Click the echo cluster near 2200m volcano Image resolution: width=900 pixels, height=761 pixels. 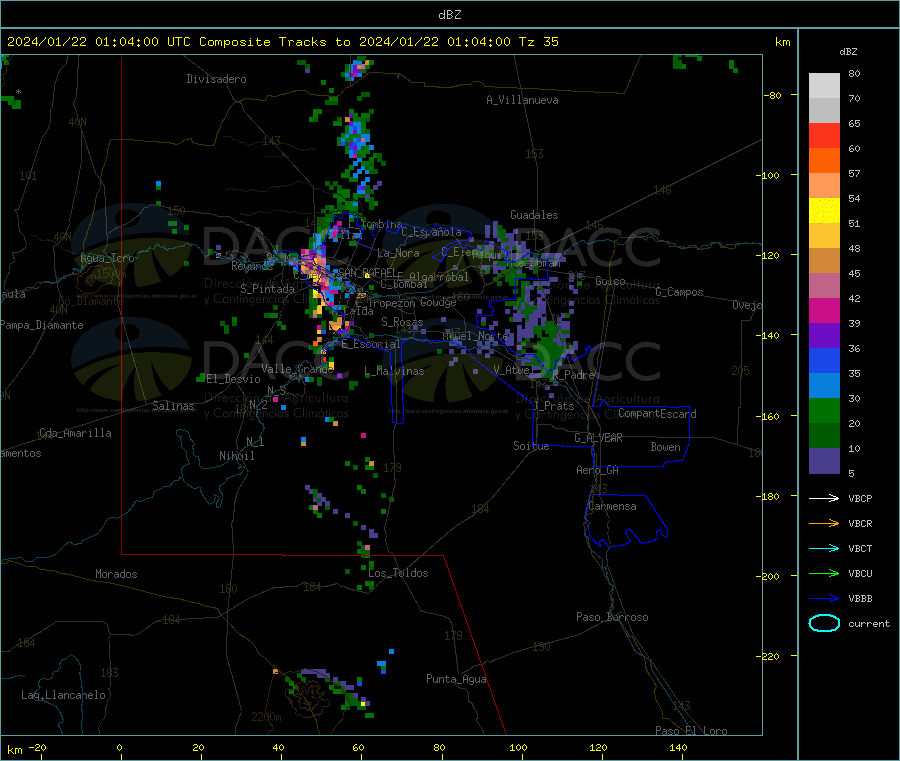coord(333,692)
